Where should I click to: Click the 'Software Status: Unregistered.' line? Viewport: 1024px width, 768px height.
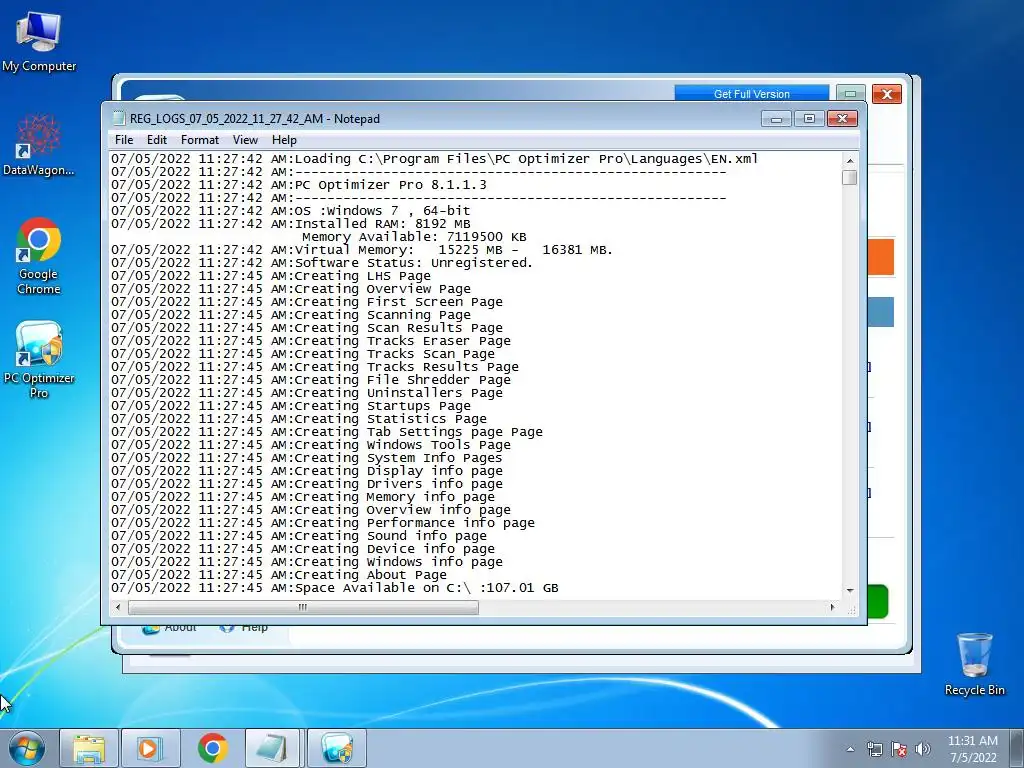point(322,263)
